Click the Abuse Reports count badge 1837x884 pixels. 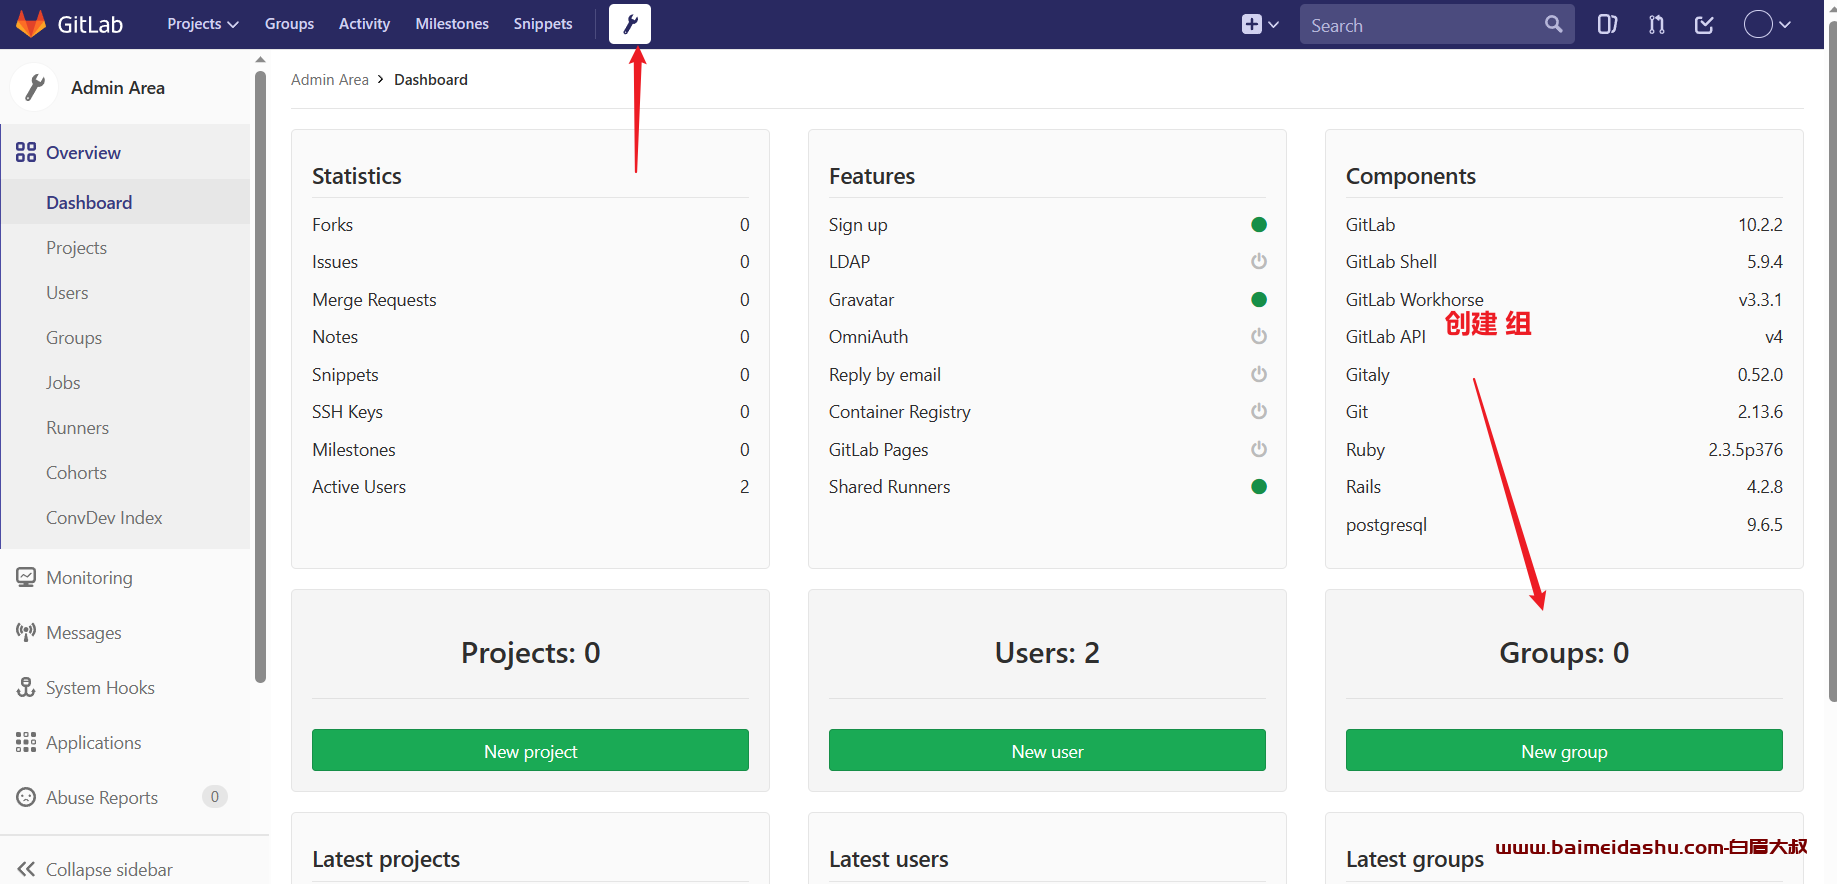point(215,797)
